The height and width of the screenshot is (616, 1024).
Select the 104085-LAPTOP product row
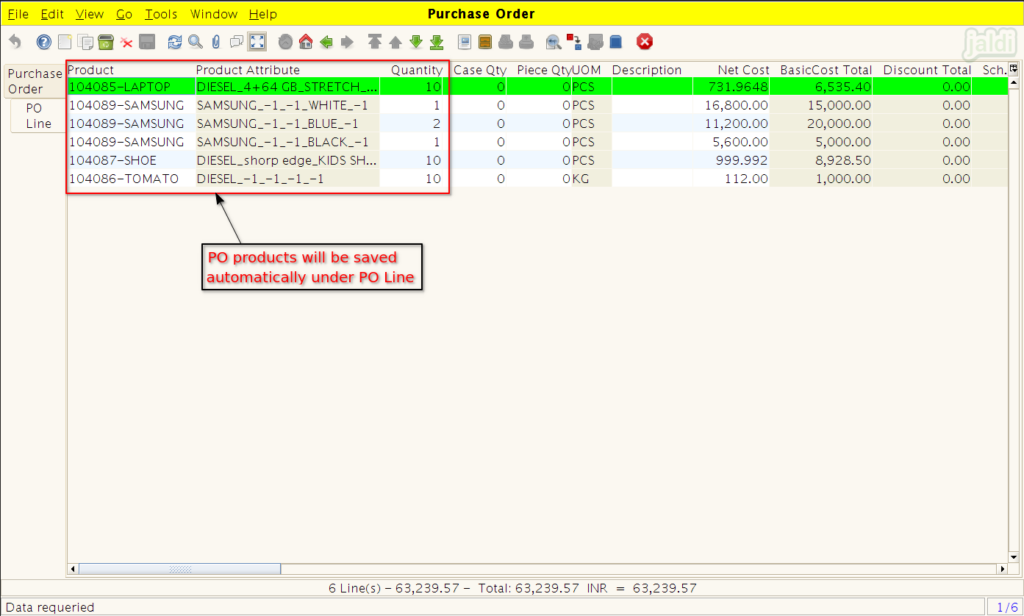[x=537, y=87]
